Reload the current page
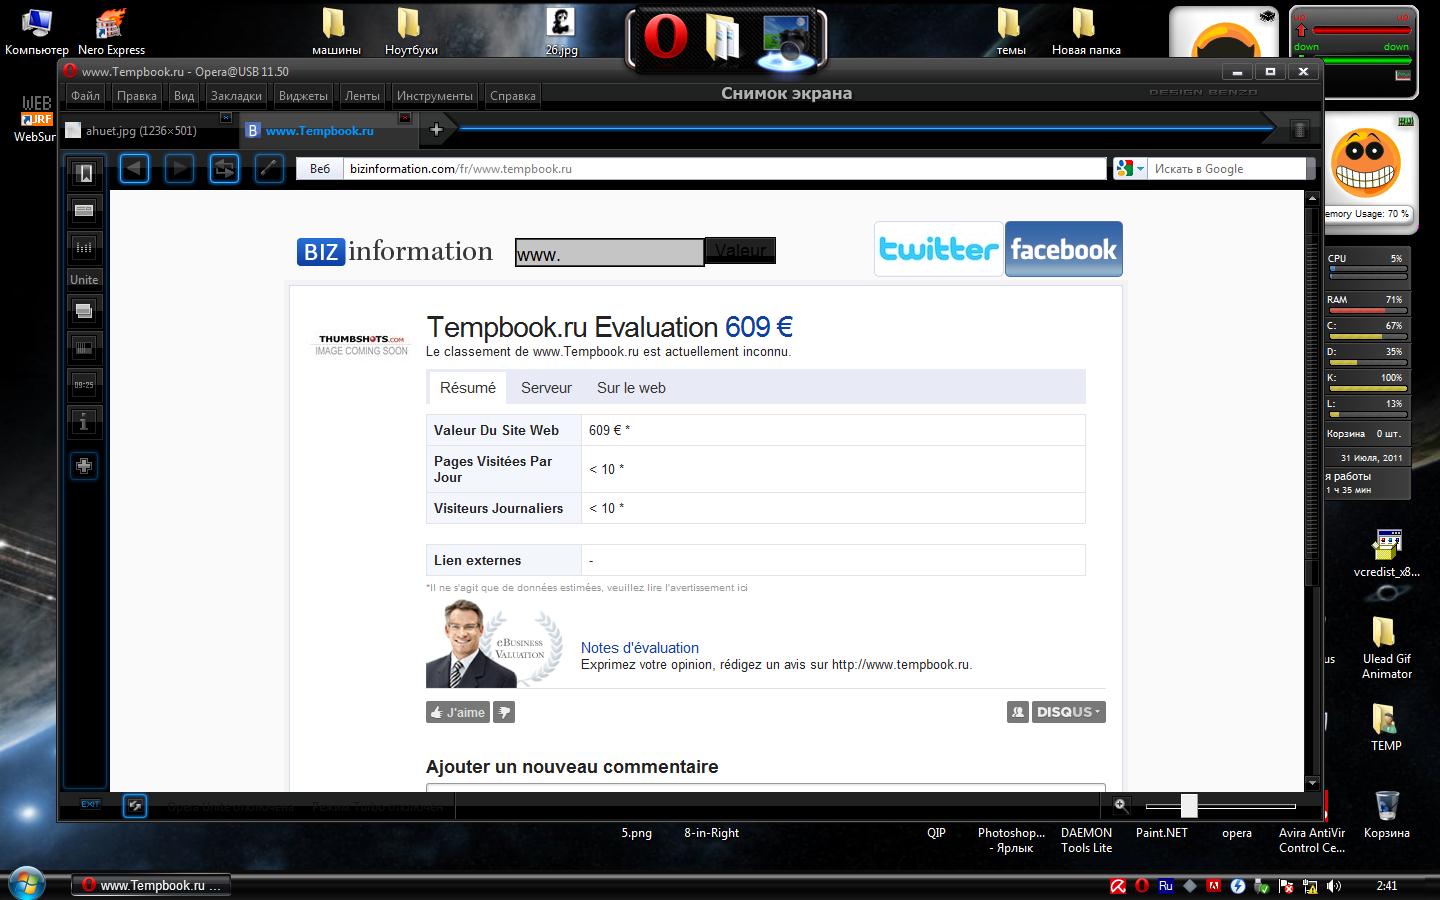 (x=224, y=168)
